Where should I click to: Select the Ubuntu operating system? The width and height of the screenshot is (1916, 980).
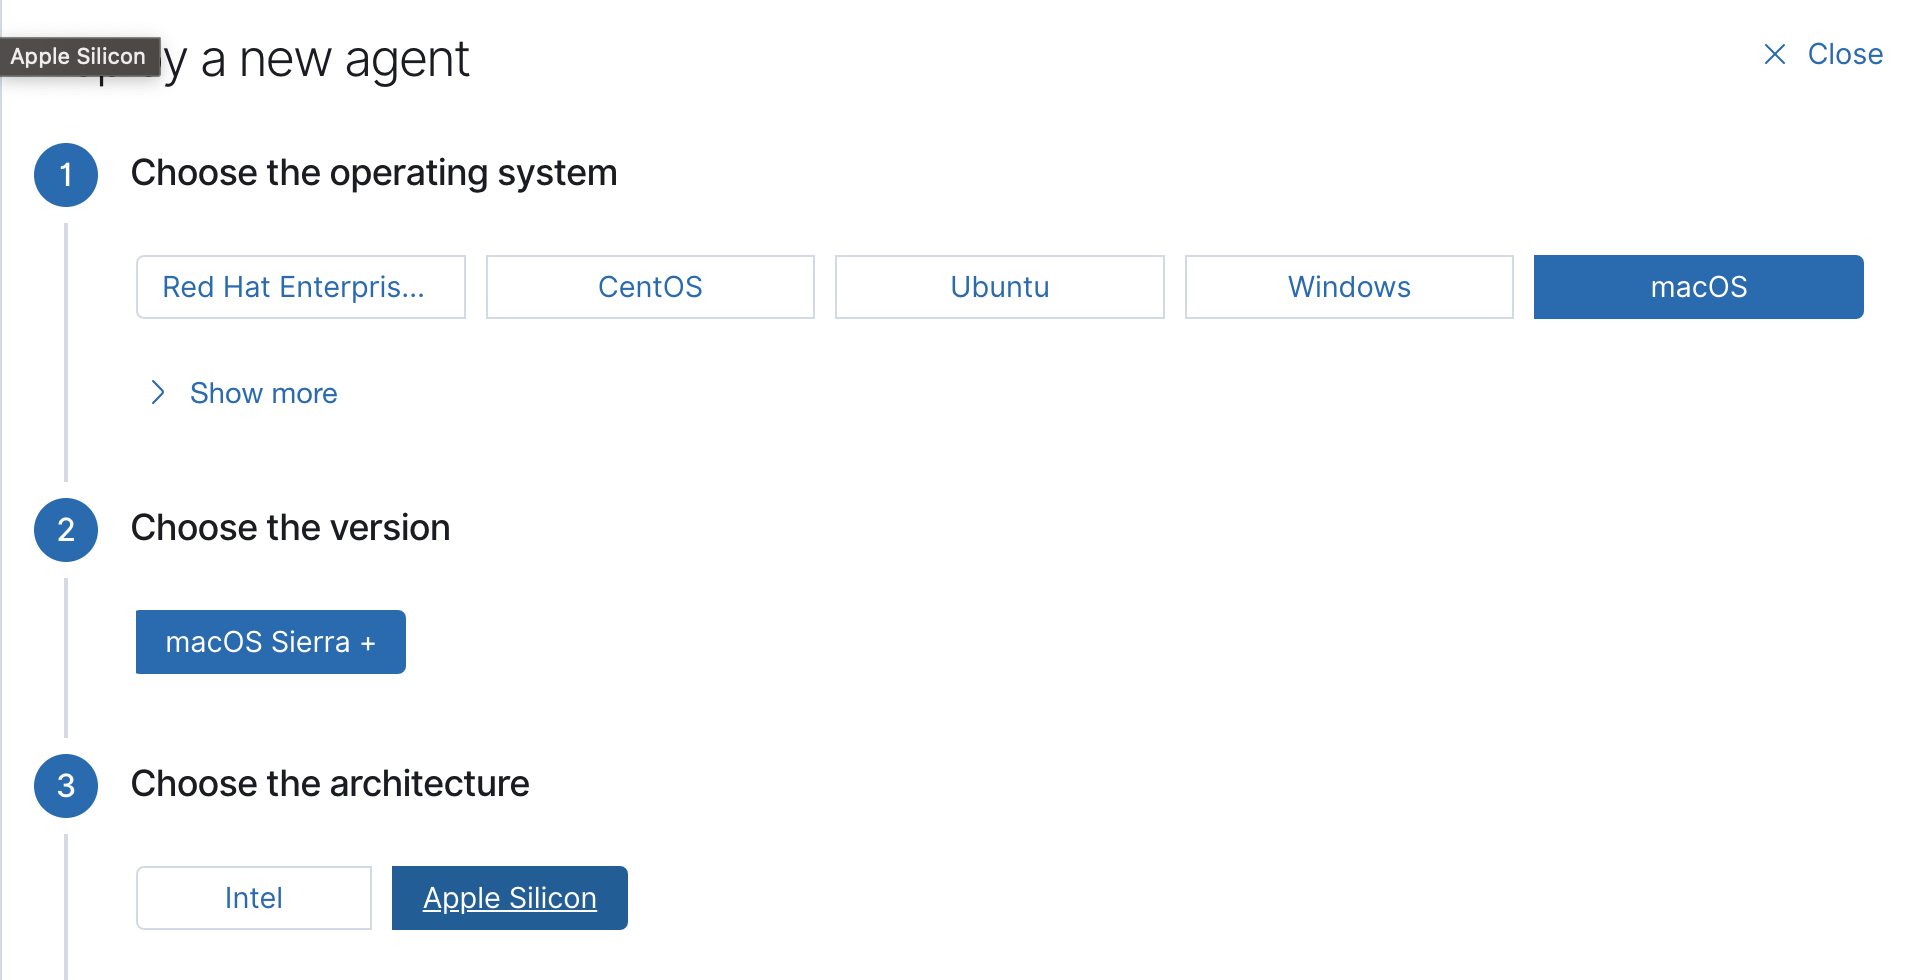(x=999, y=287)
